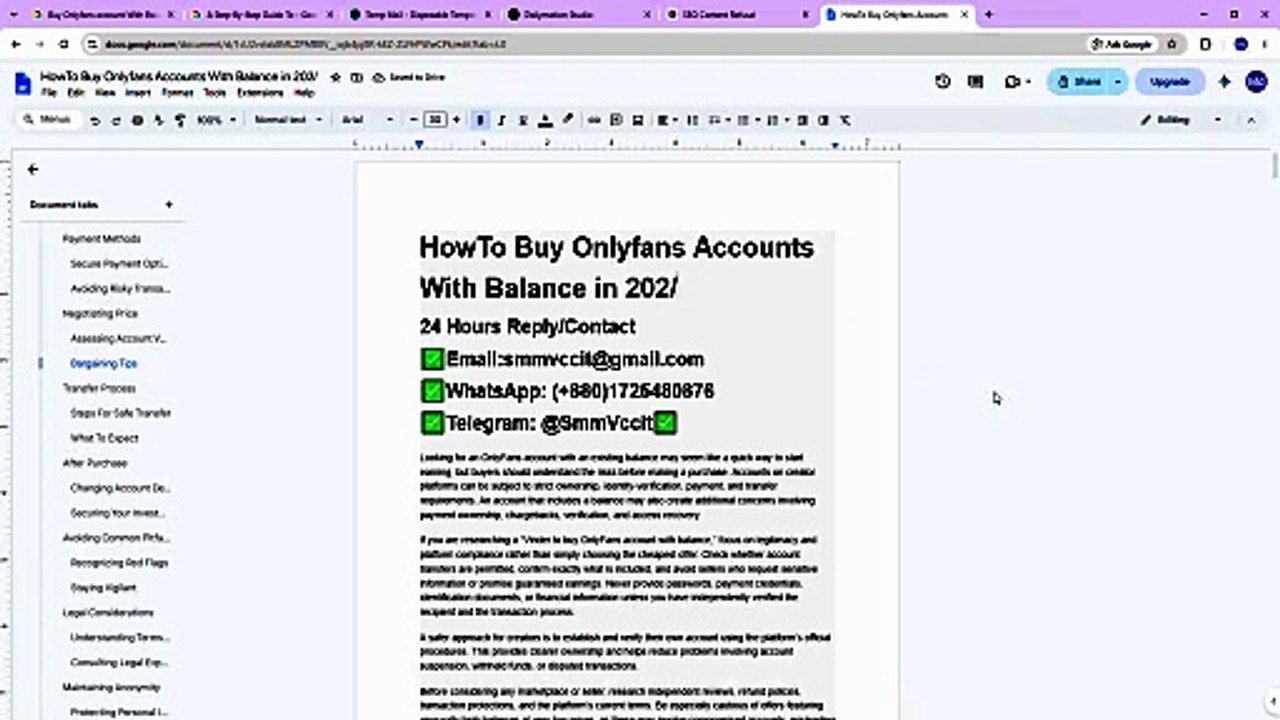The width and height of the screenshot is (1280, 720).
Task: Activate the paint format tool
Action: (x=180, y=120)
